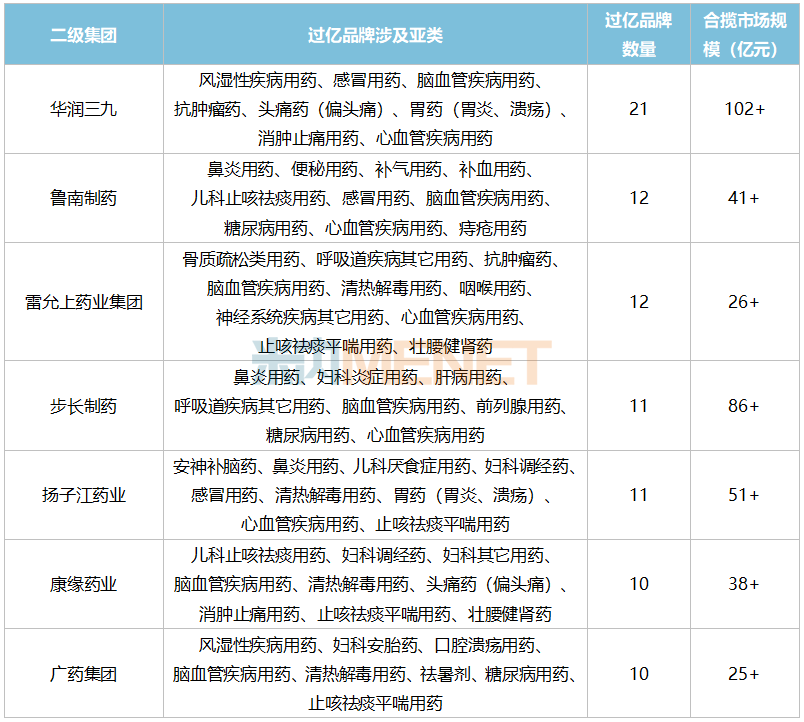Viewport: 804px width, 722px height.
Task: Select the 86+ market size value
Action: click(743, 406)
